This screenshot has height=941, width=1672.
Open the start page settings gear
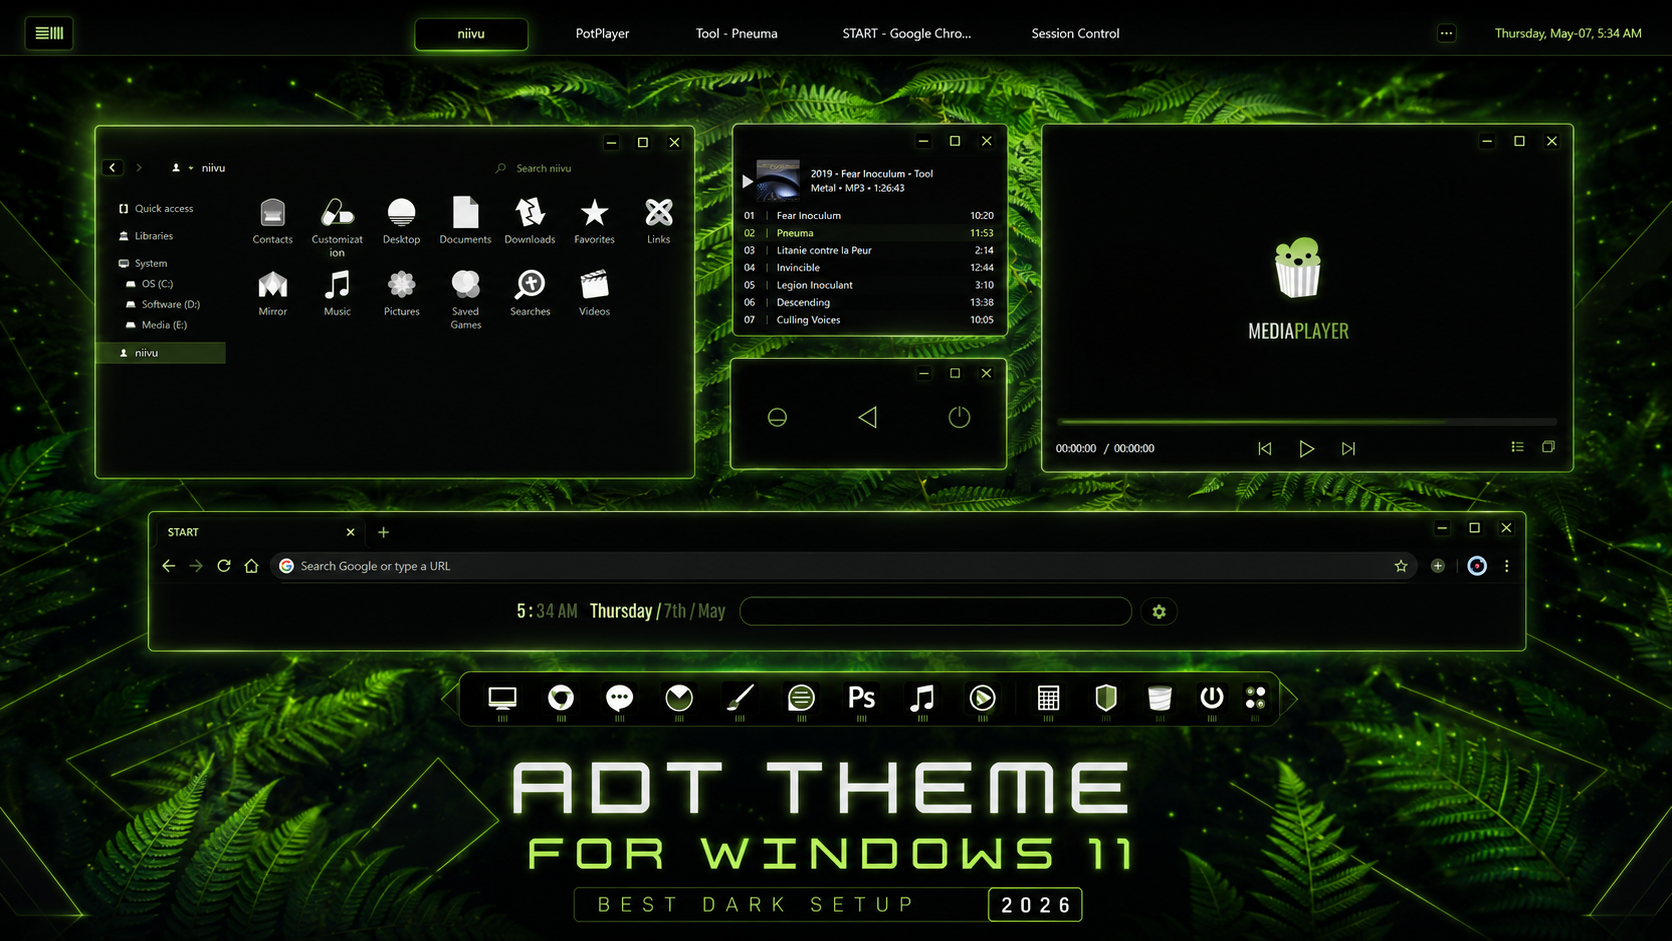[1159, 611]
